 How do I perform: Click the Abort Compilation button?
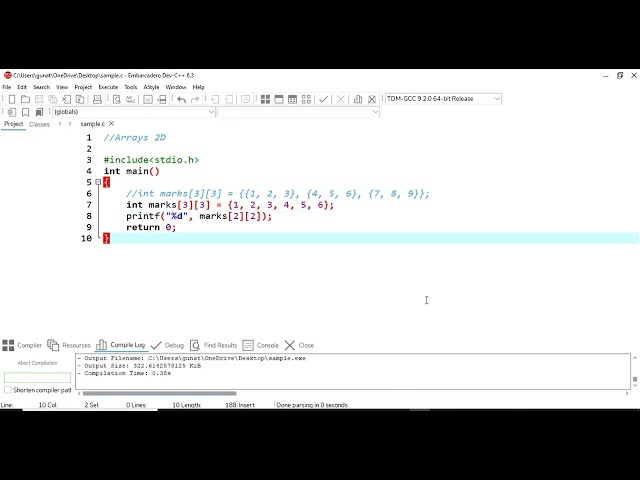38,363
